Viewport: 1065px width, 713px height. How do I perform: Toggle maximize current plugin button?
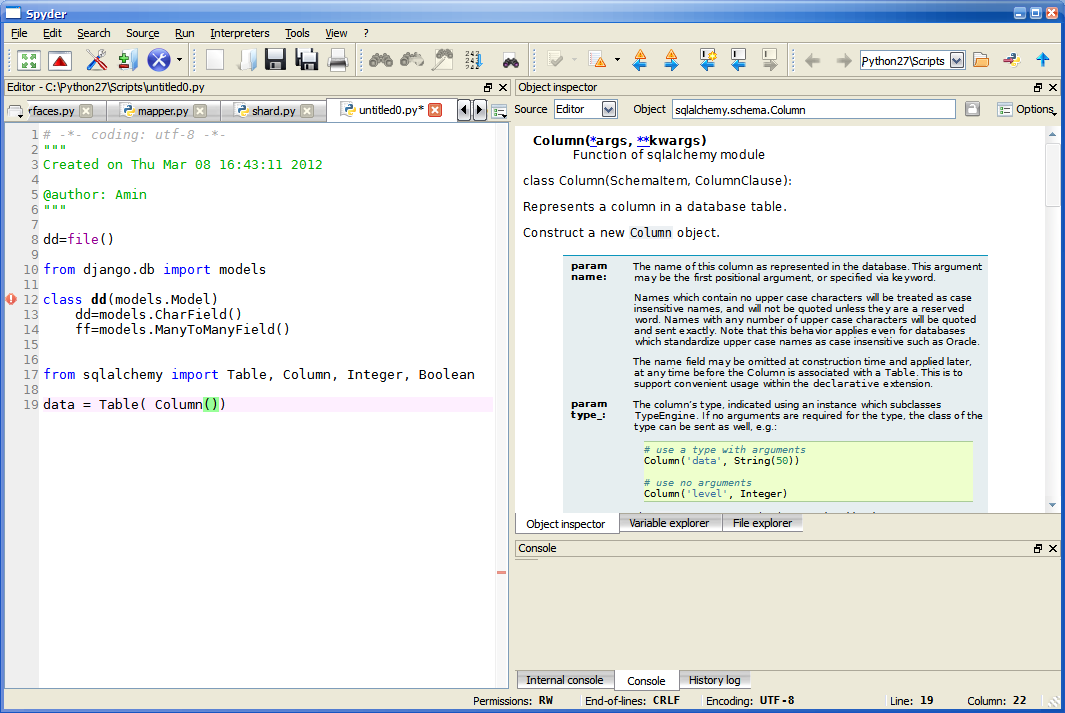point(29,60)
